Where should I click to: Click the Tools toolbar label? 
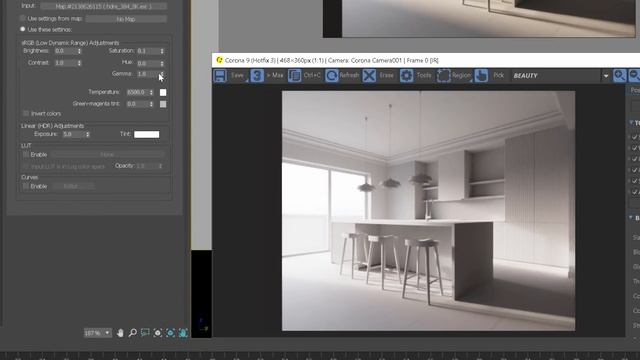pos(424,76)
